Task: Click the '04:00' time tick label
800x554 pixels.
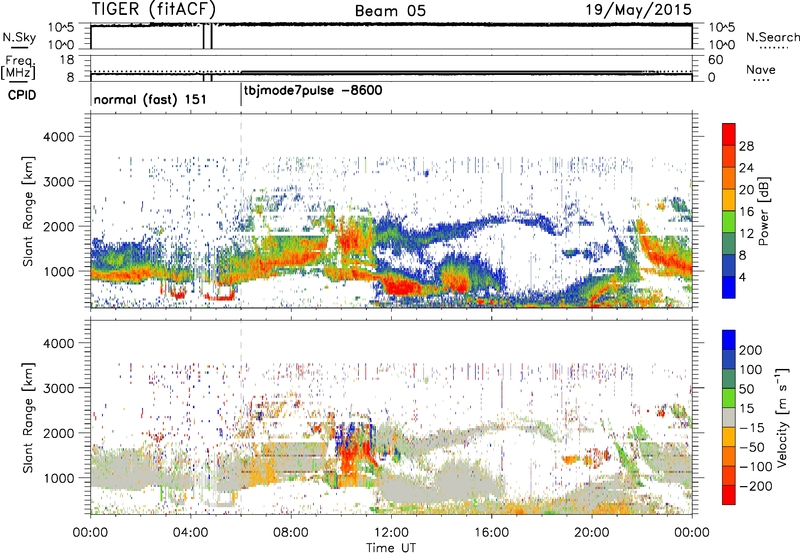Action: (x=191, y=533)
